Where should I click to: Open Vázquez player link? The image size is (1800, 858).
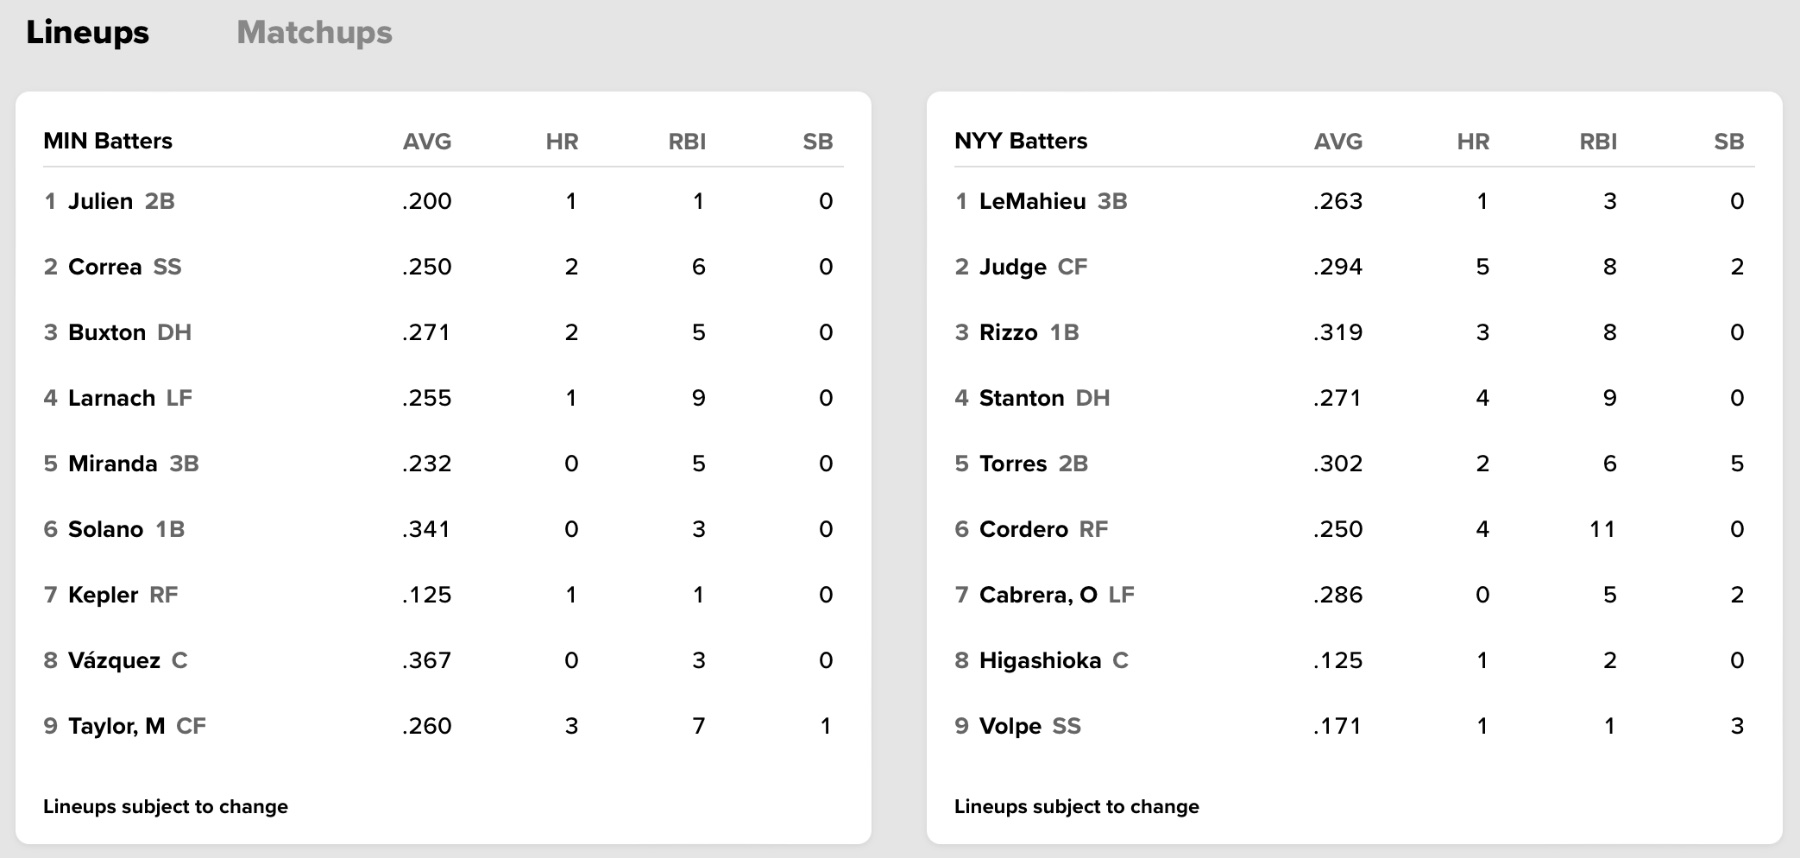pos(114,661)
